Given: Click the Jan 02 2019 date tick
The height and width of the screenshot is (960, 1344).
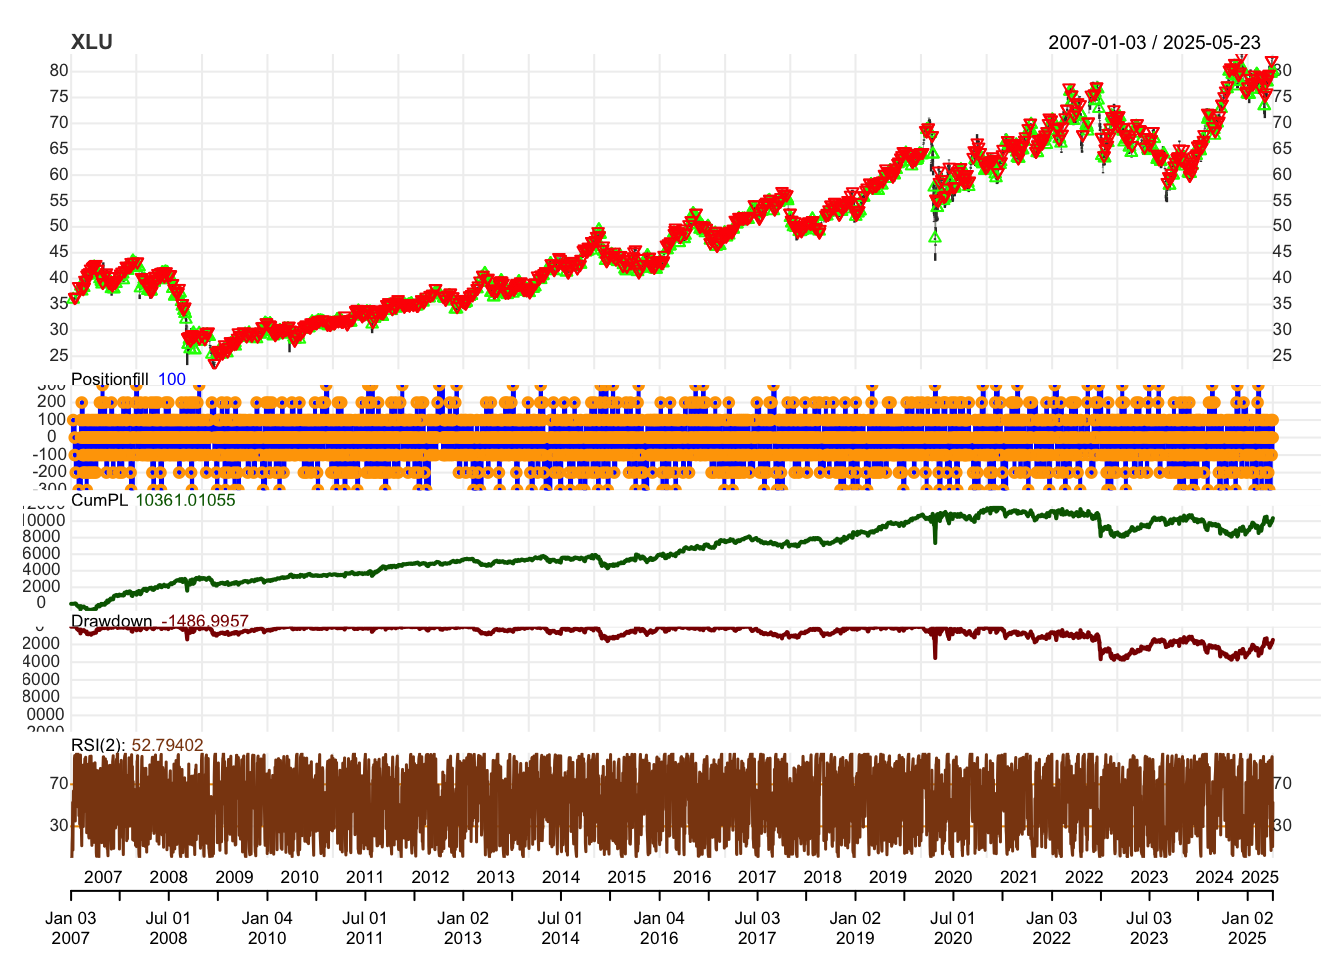Looking at the screenshot, I should point(855,928).
